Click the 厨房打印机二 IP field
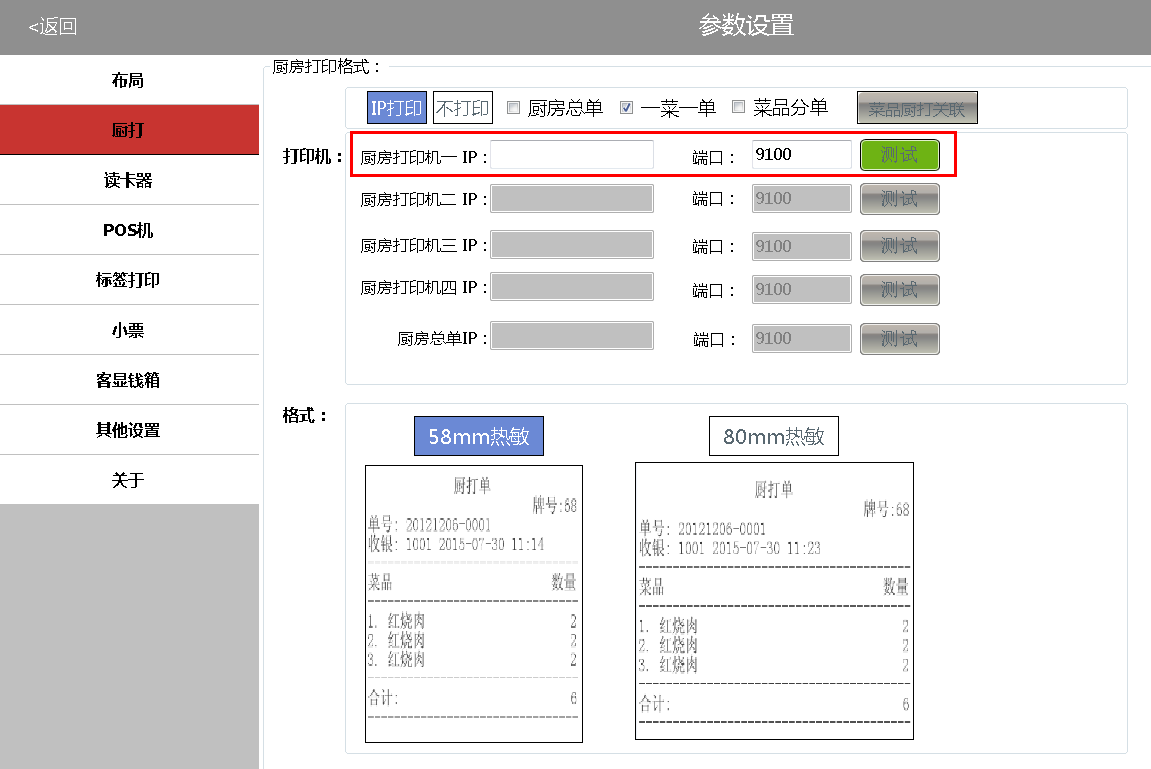The image size is (1151, 769). point(572,199)
